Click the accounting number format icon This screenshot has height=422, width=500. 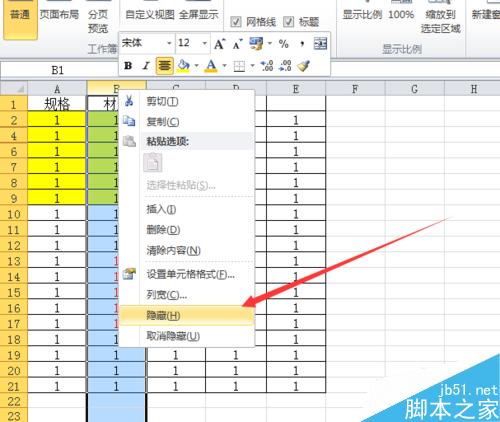coord(256,43)
